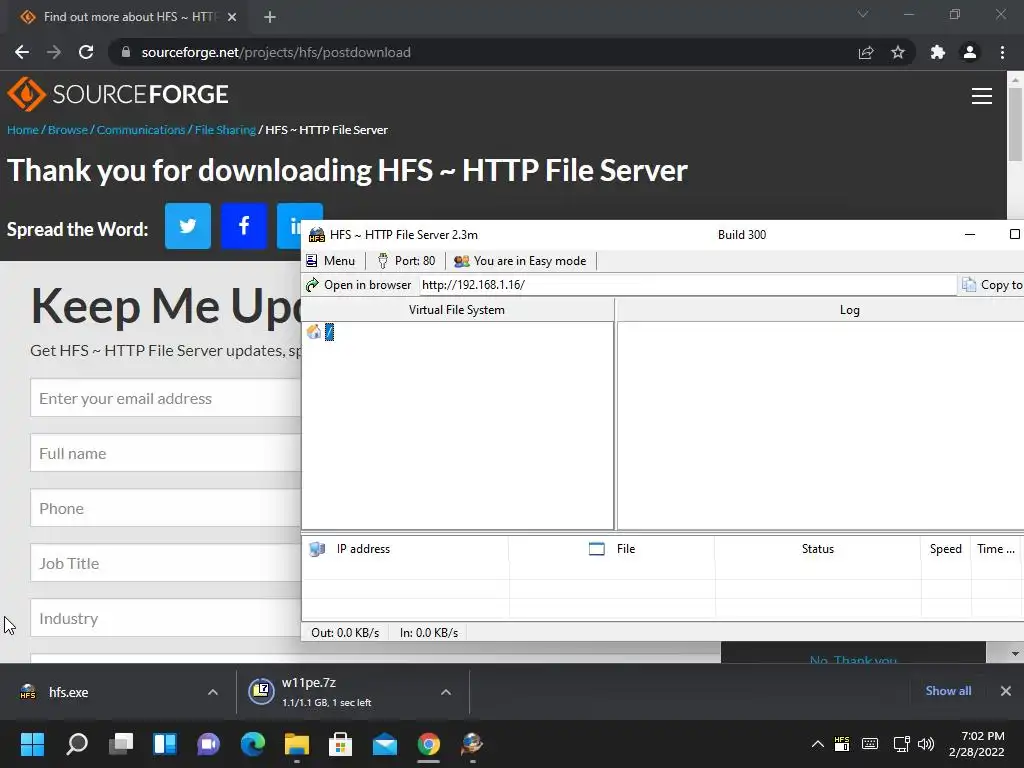Viewport: 1024px width, 768px height.
Task: Open the Home breadcrumb link
Action: coord(23,130)
